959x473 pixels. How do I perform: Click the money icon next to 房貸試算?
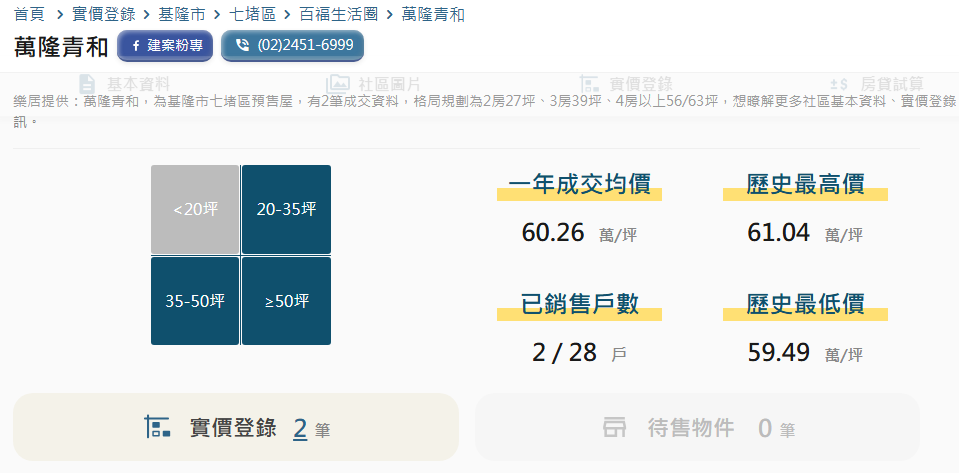840,84
